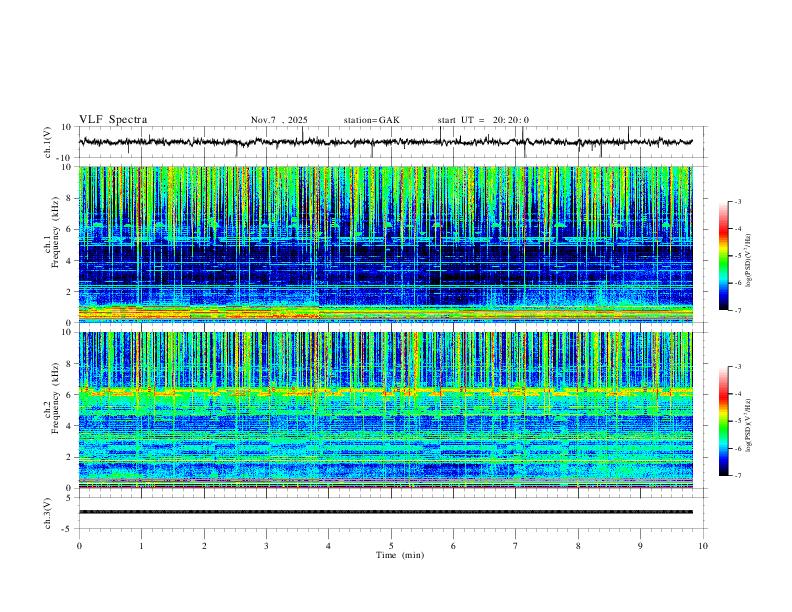Click the date label "Nov.7 , 2025"
Image resolution: width=792 pixels, height=612 pixels.
(x=279, y=120)
